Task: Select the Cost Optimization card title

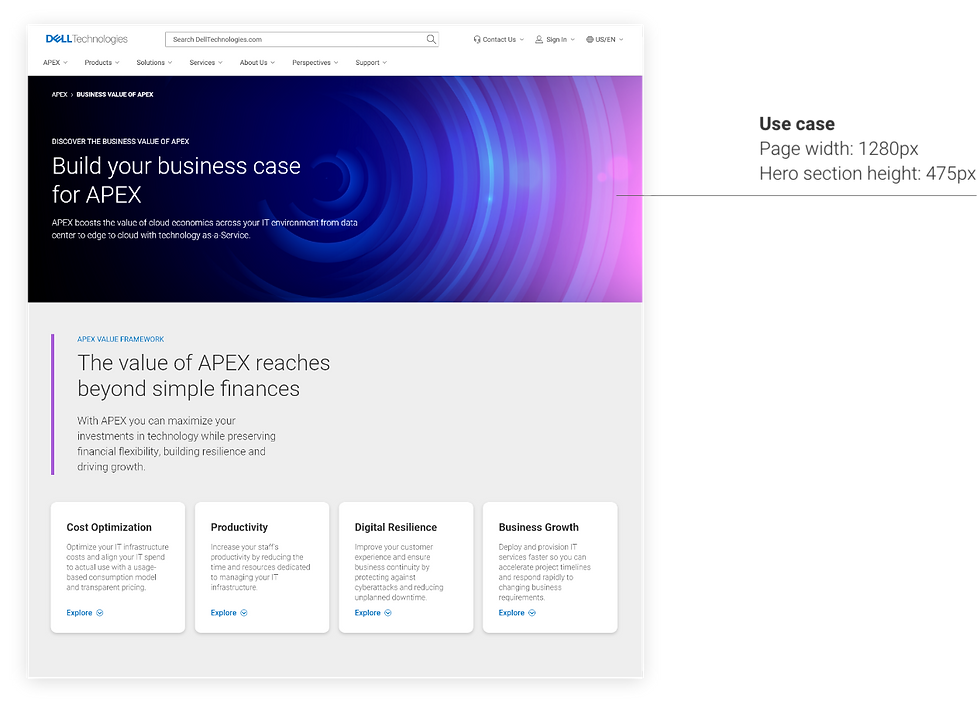Action: point(109,527)
